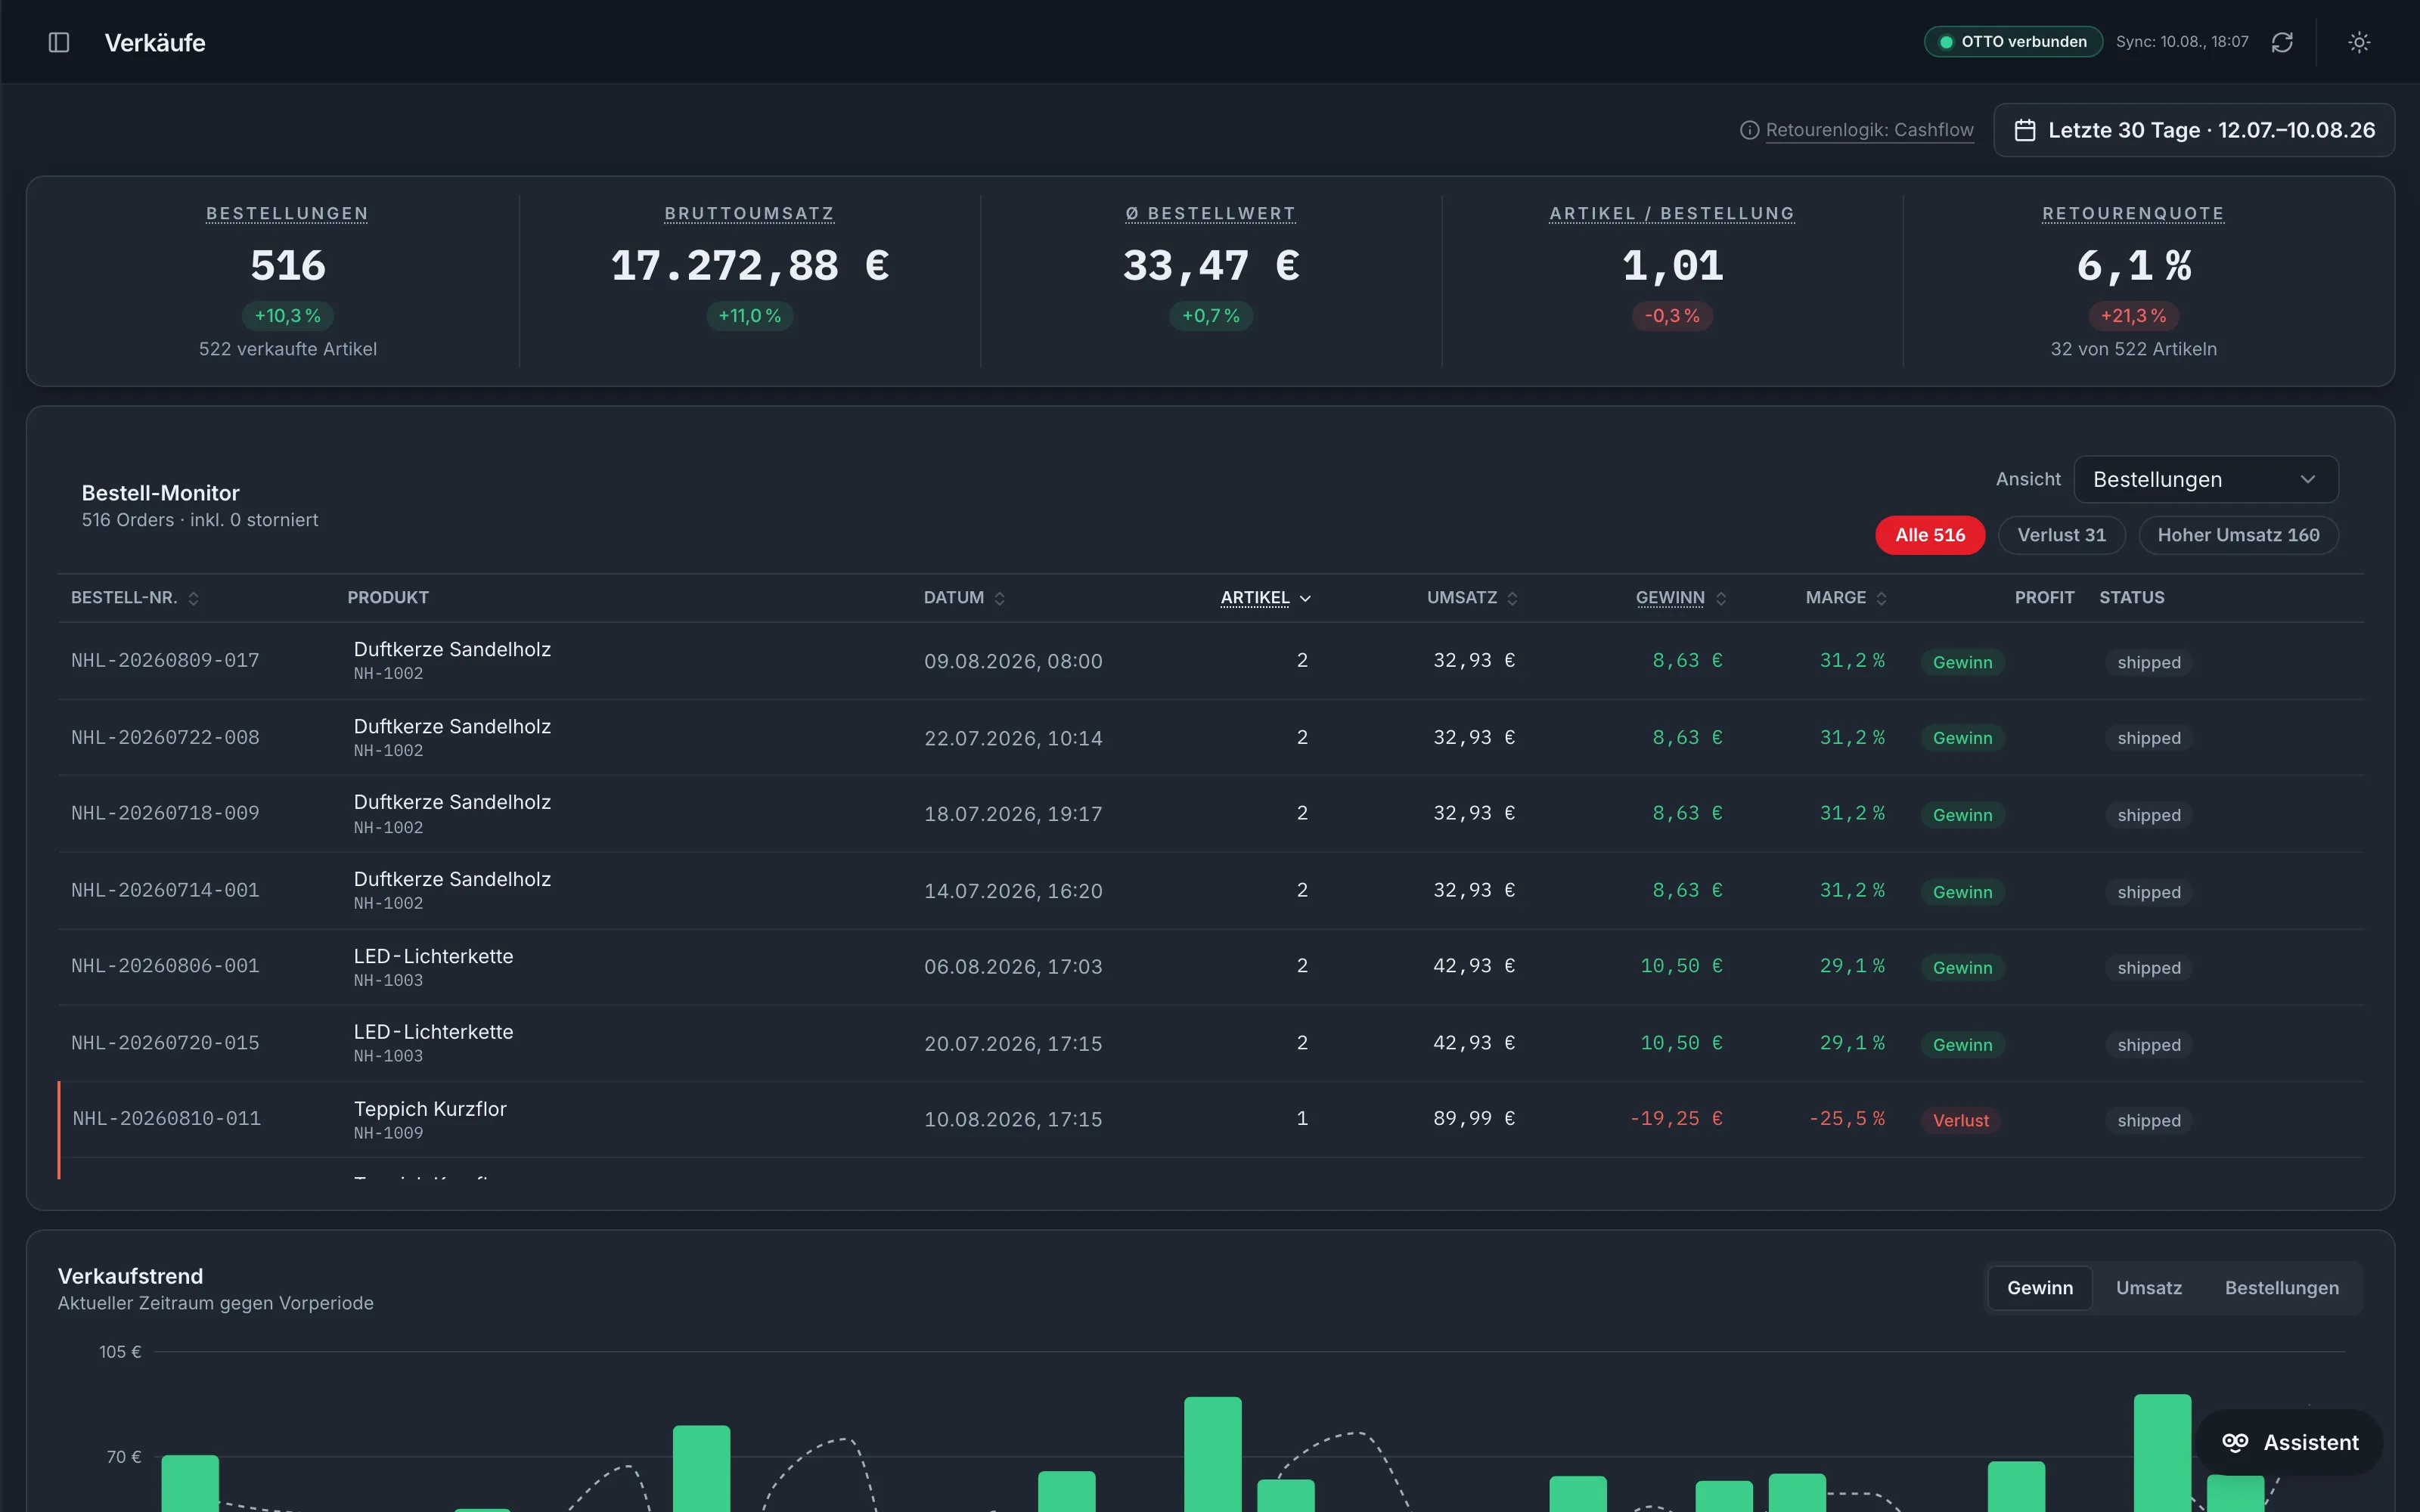The height and width of the screenshot is (1512, 2420).
Task: Click the Ø BESTELLWERT KPI label
Action: [1210, 213]
